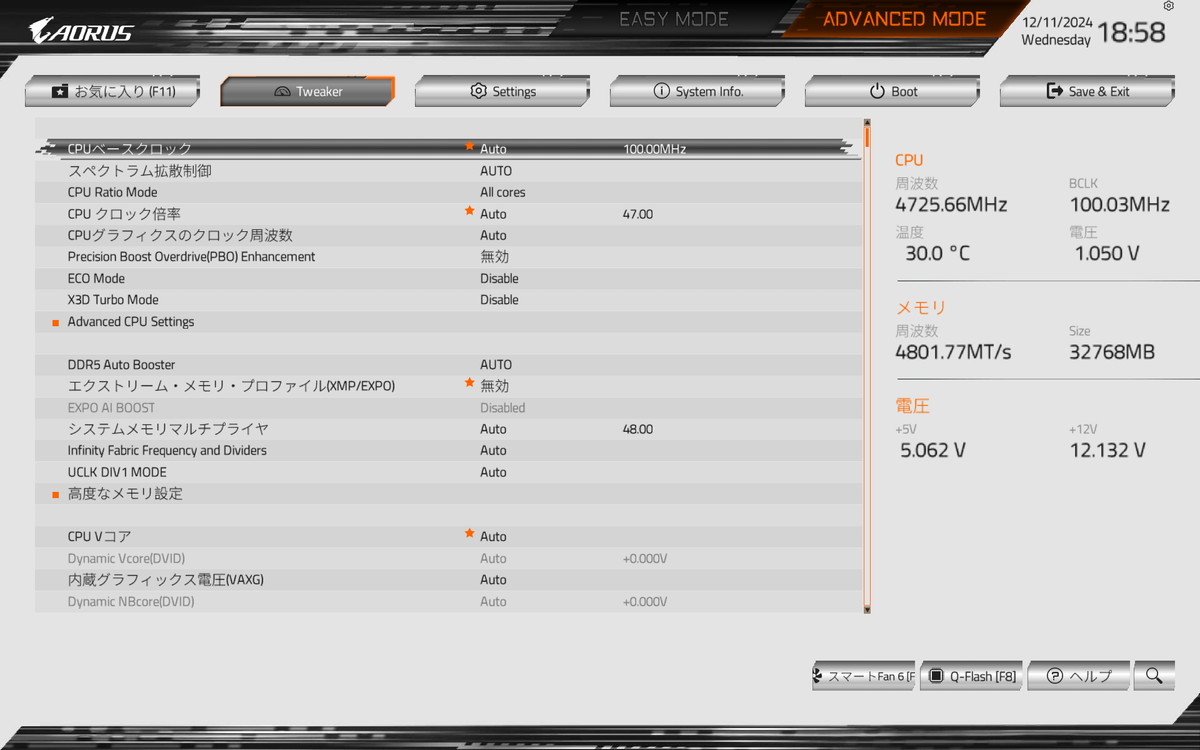Go to Save & Exit tab

click(1087, 91)
